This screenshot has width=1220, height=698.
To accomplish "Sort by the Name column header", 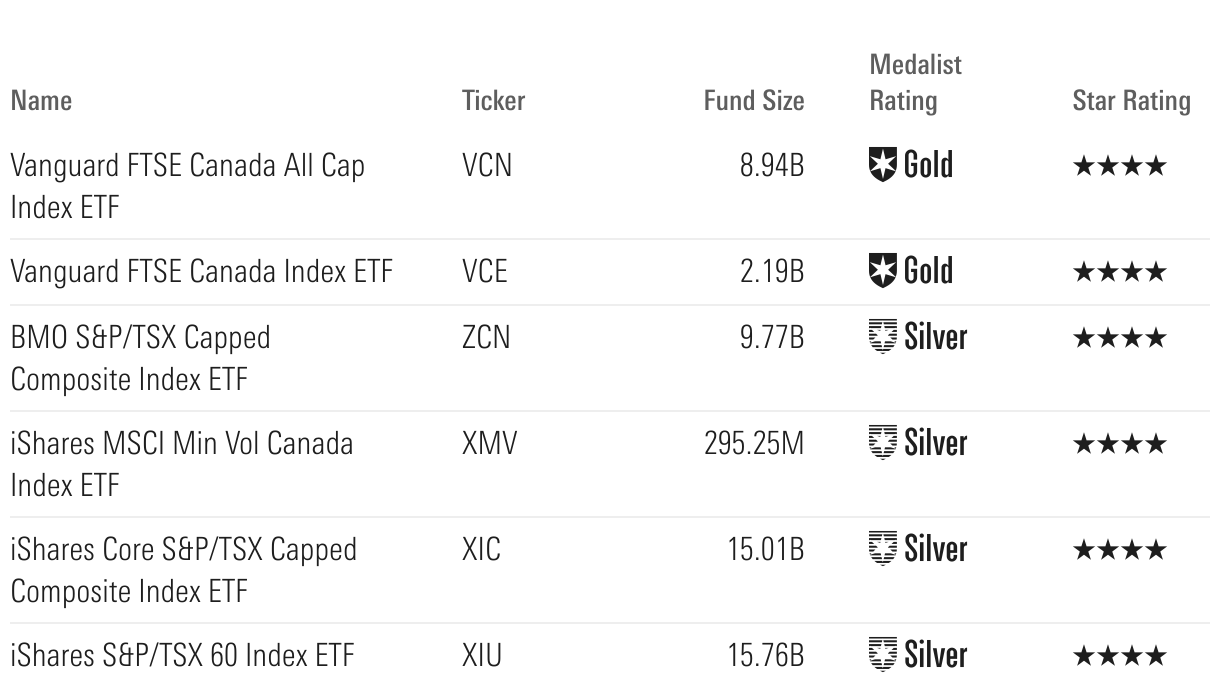I will (41, 101).
